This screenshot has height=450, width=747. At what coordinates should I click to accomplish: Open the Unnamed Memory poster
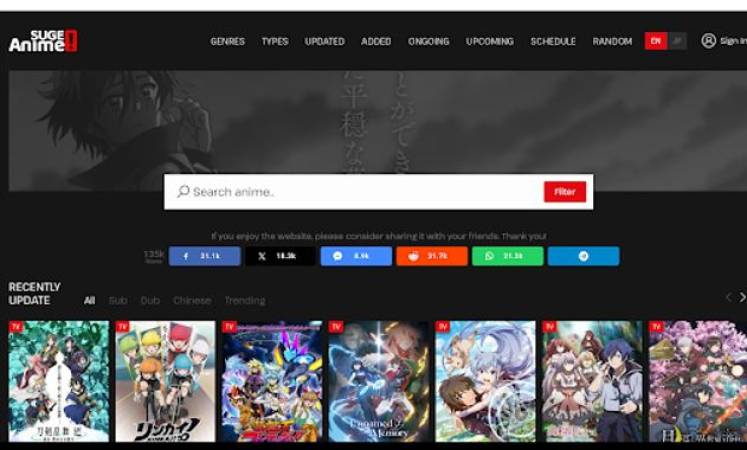[x=379, y=381]
